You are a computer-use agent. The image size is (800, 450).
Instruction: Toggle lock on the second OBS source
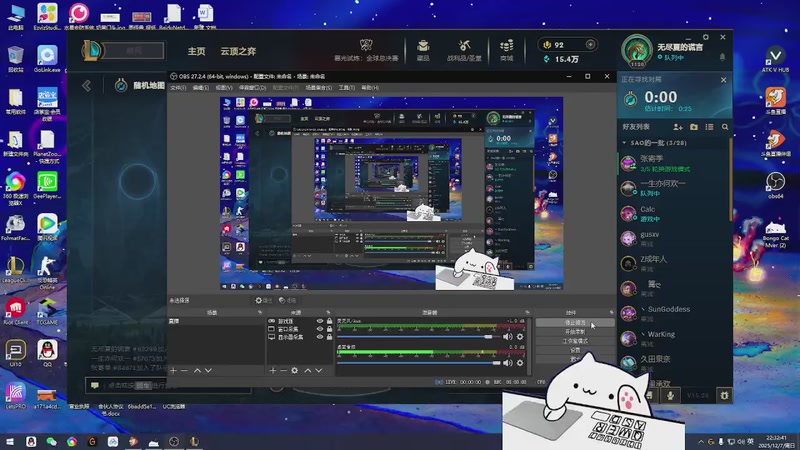[329, 329]
